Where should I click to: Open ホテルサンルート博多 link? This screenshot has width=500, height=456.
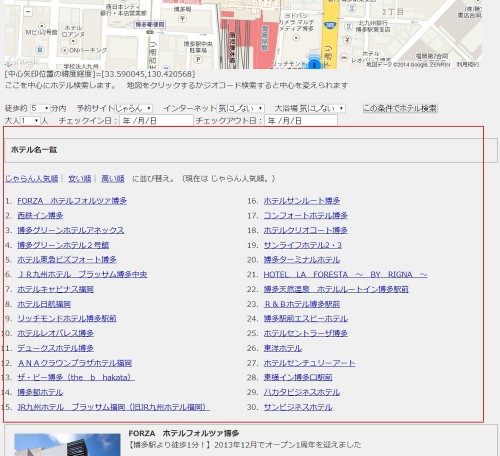302,201
